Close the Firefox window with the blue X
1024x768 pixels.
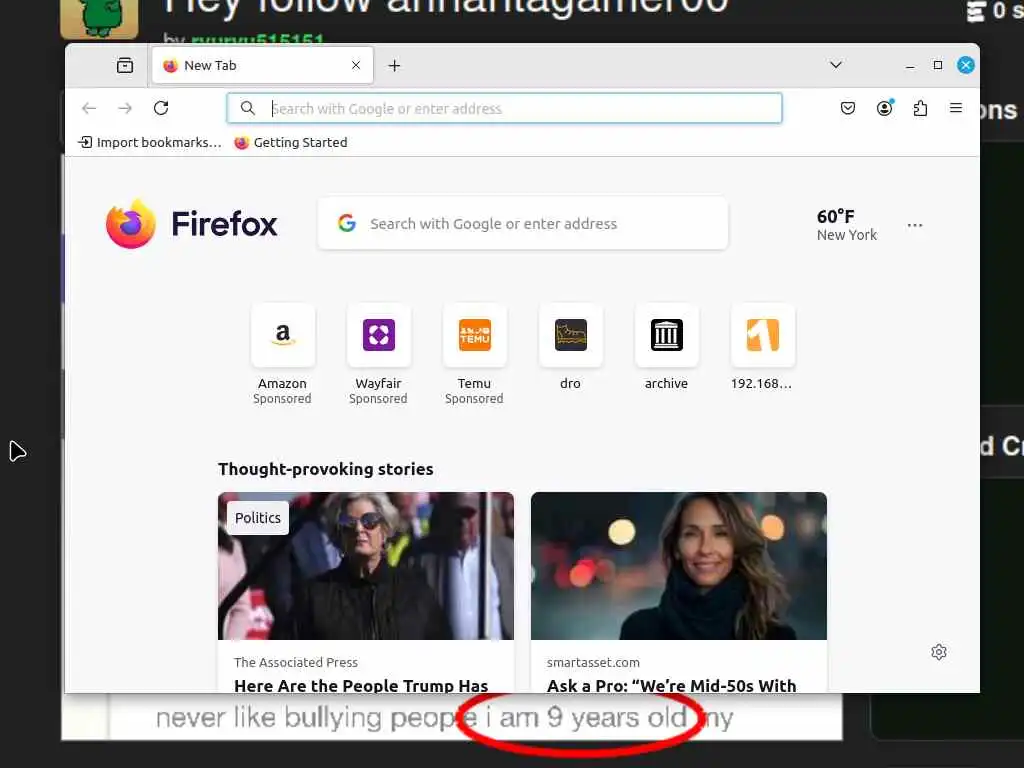click(966, 65)
